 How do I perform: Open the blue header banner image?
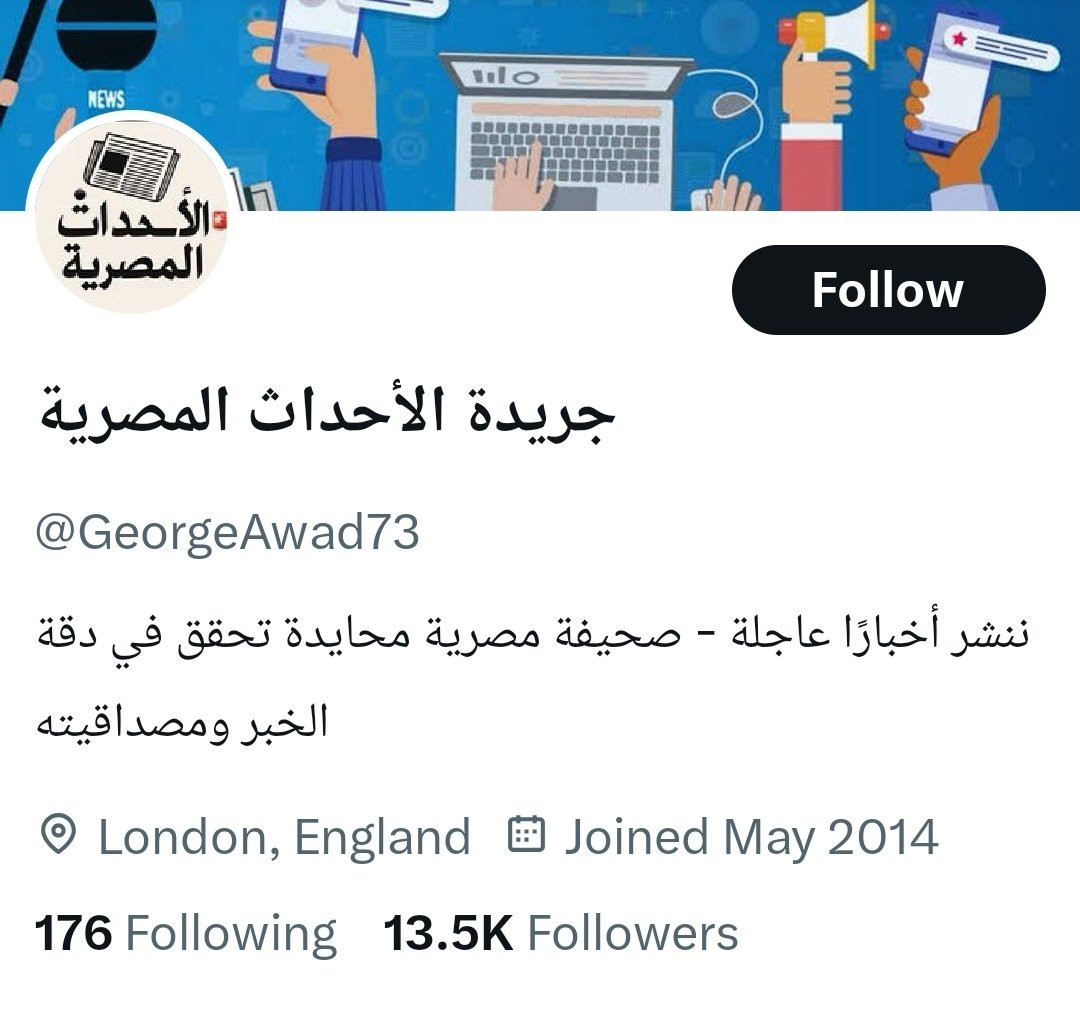tap(540, 105)
